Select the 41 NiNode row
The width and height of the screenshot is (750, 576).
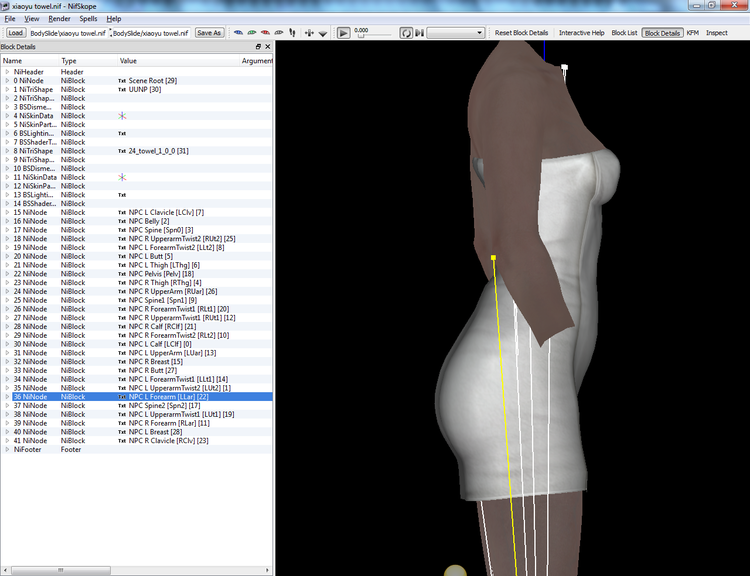pos(136,441)
